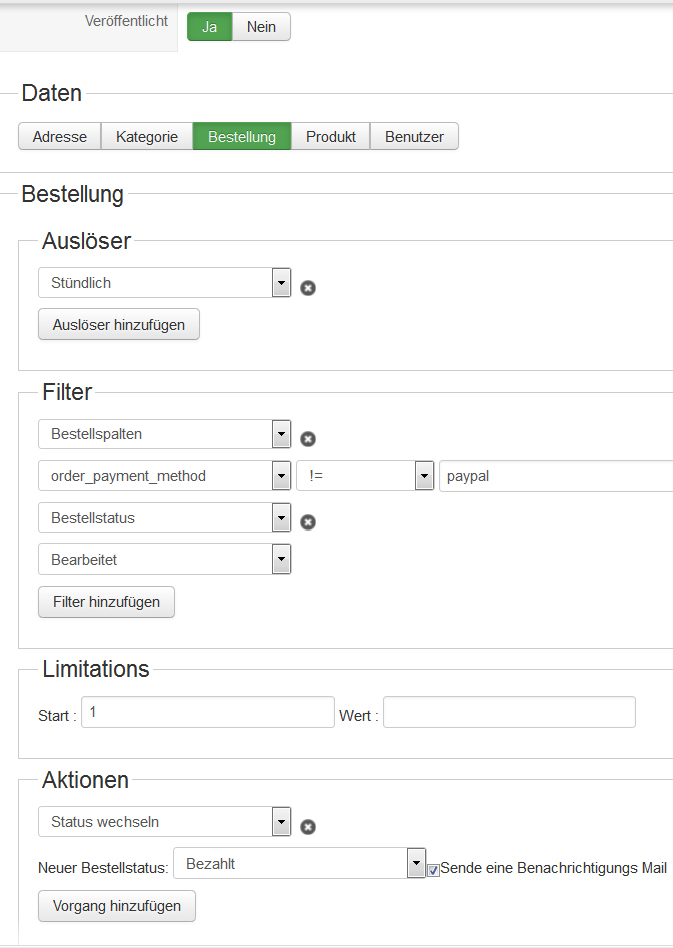Click the Start limitation input field
Image resolution: width=673 pixels, height=948 pixels.
point(207,713)
